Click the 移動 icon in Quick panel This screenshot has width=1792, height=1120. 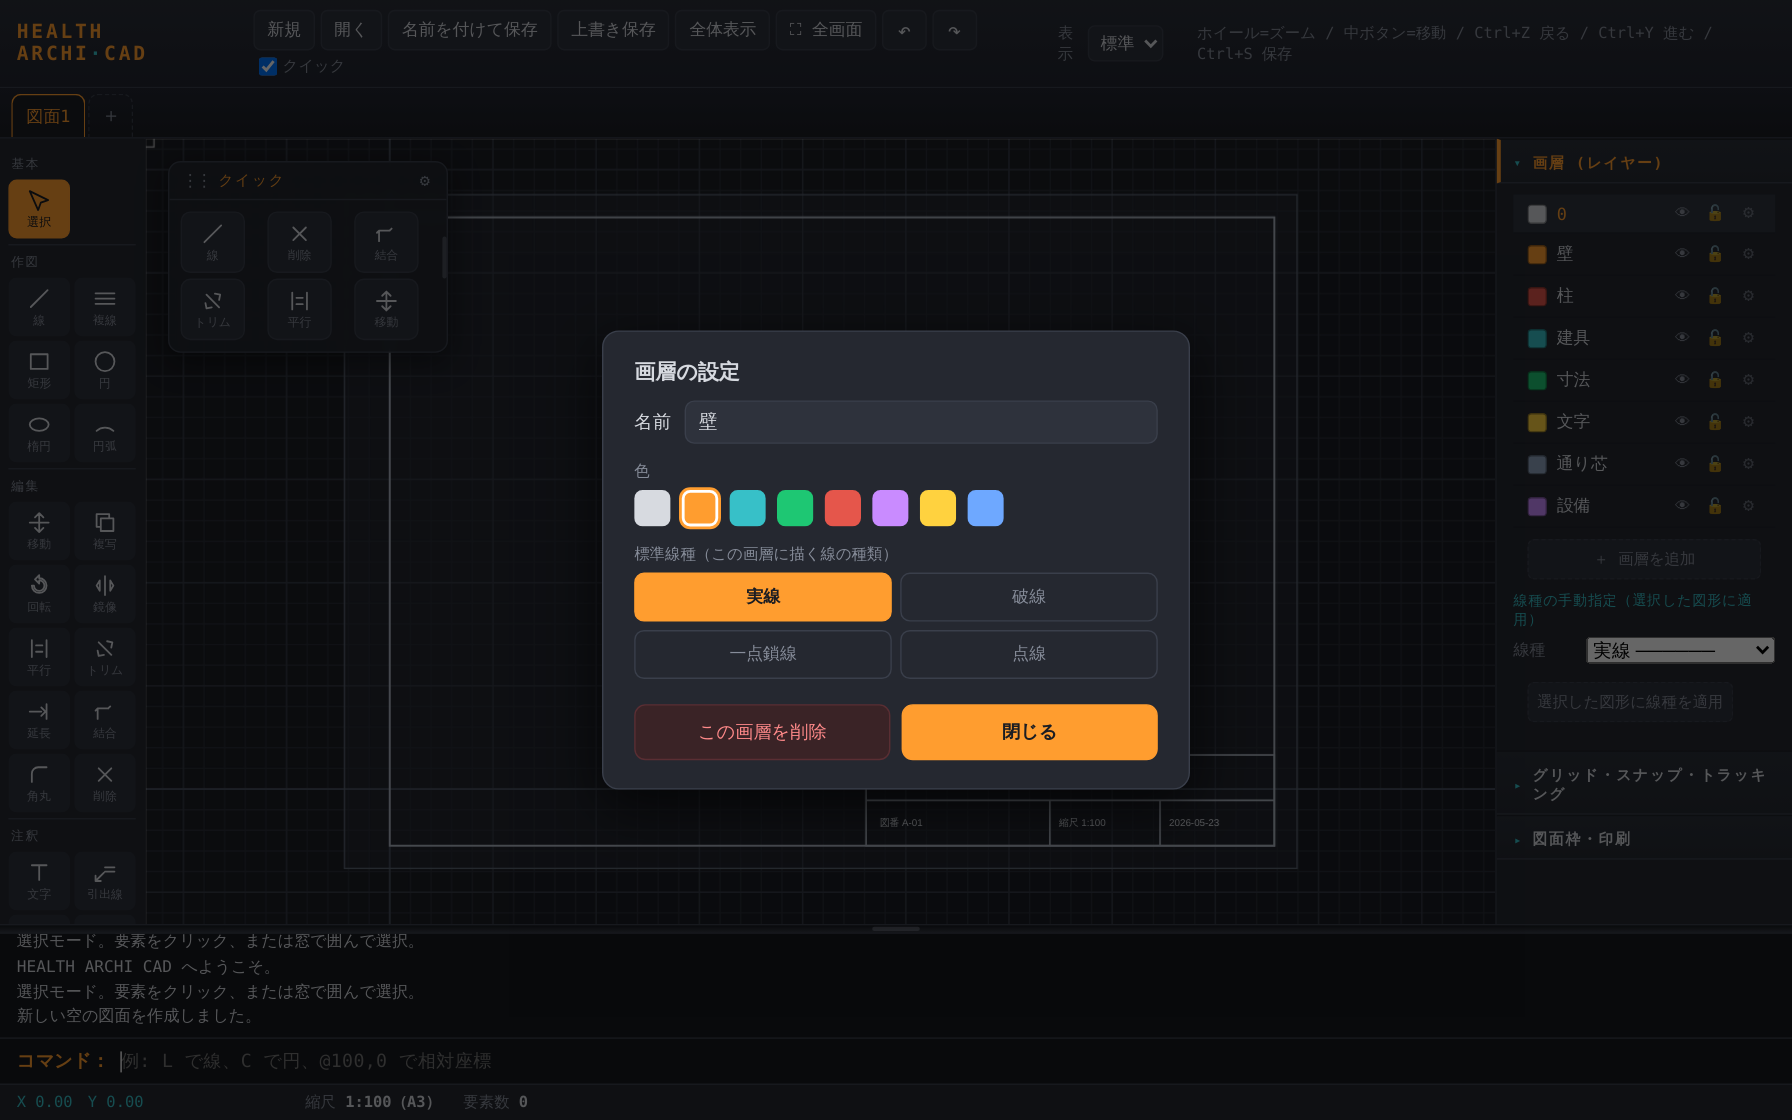click(x=386, y=309)
